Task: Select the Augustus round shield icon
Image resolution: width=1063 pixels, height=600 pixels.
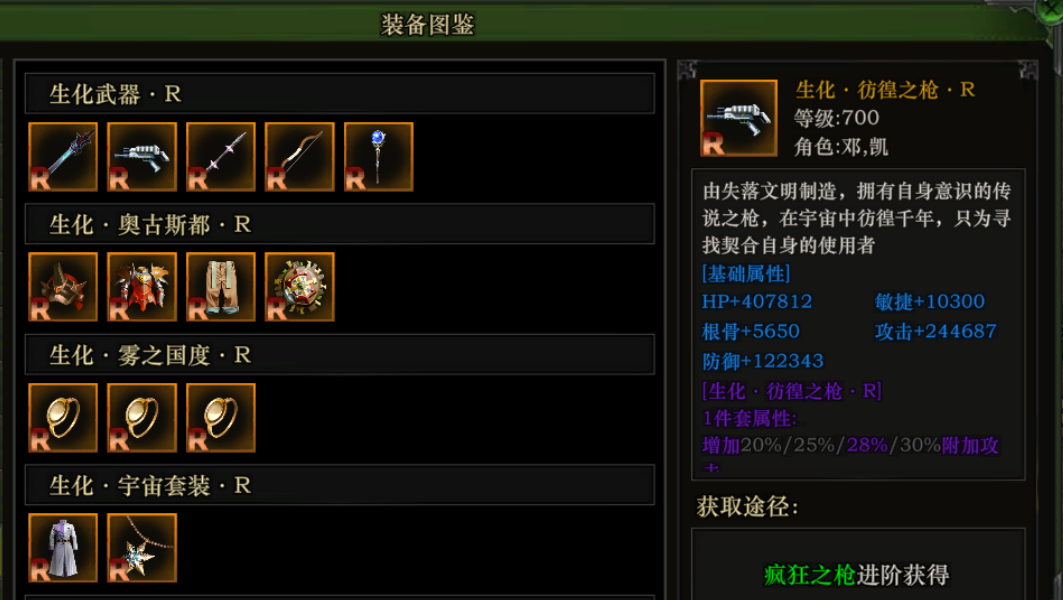Action: pos(300,287)
